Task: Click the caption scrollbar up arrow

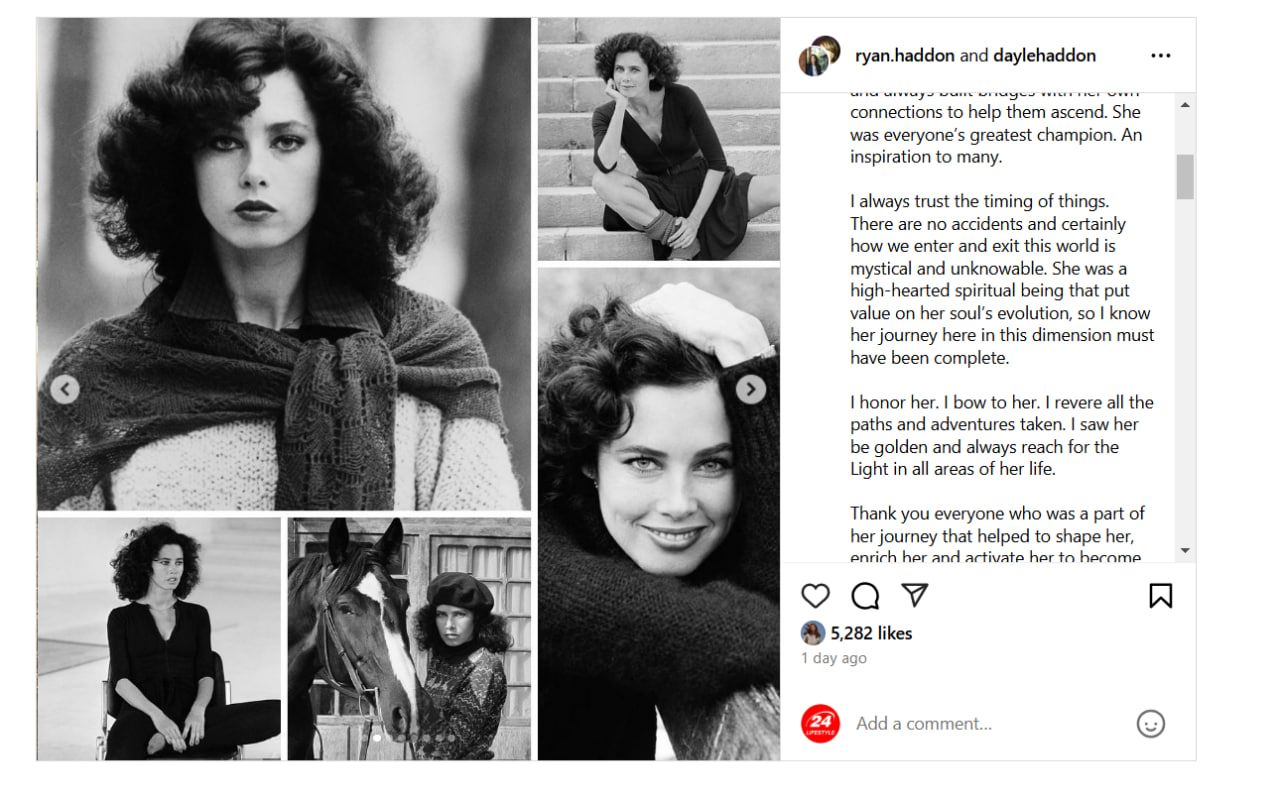Action: coord(1185,104)
